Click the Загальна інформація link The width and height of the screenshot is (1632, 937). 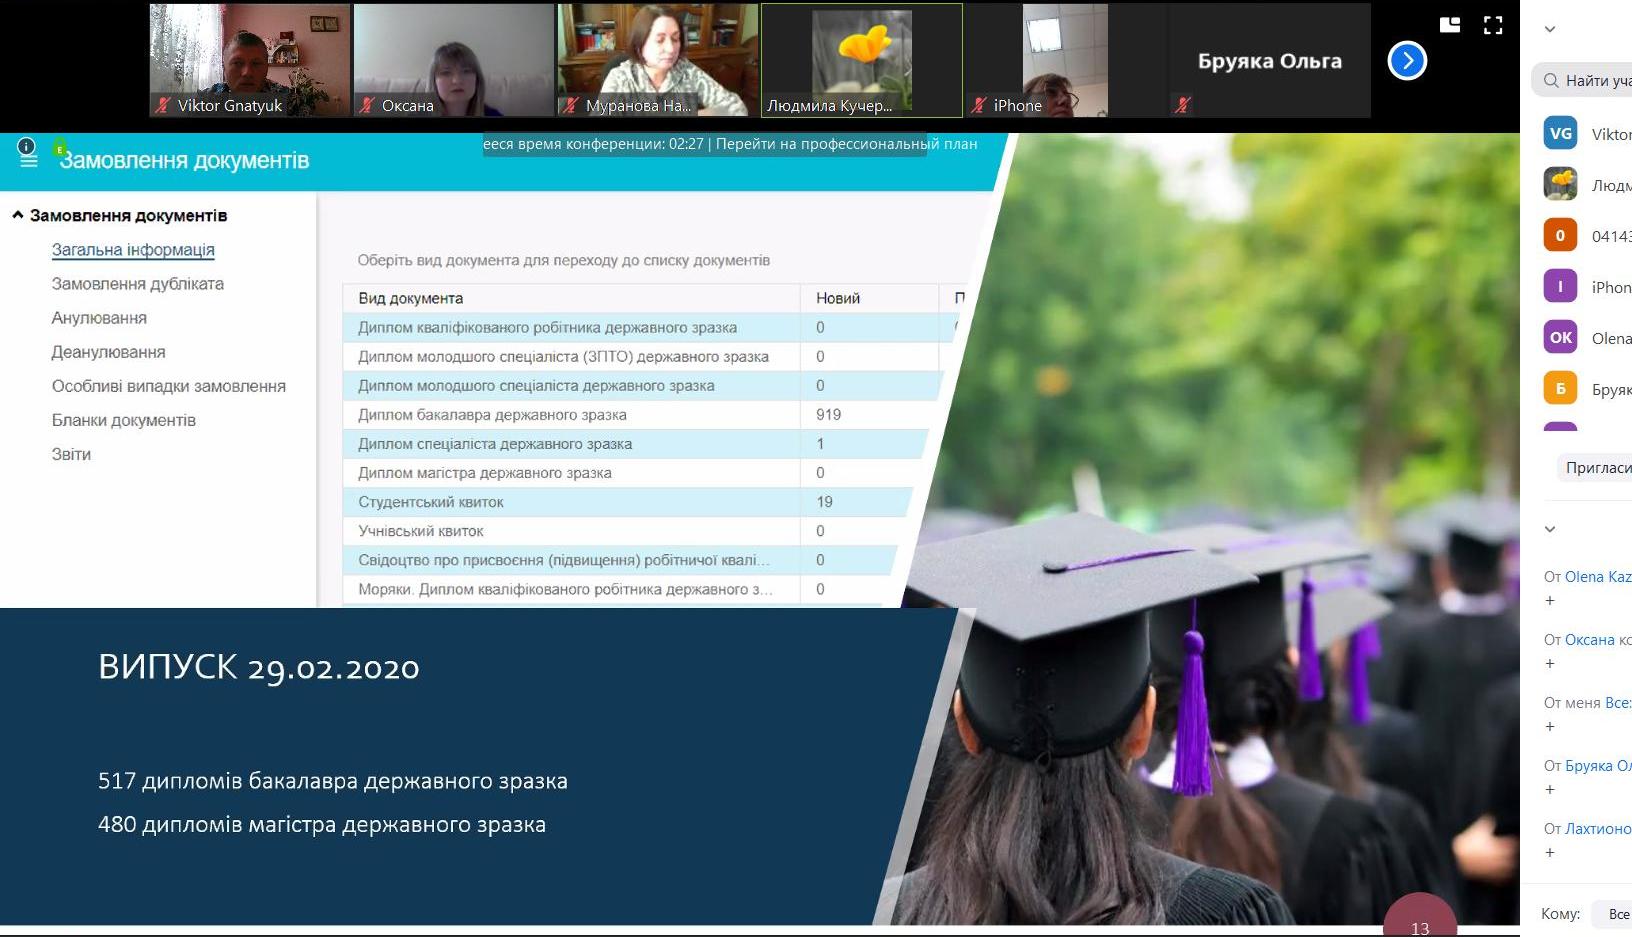click(133, 250)
